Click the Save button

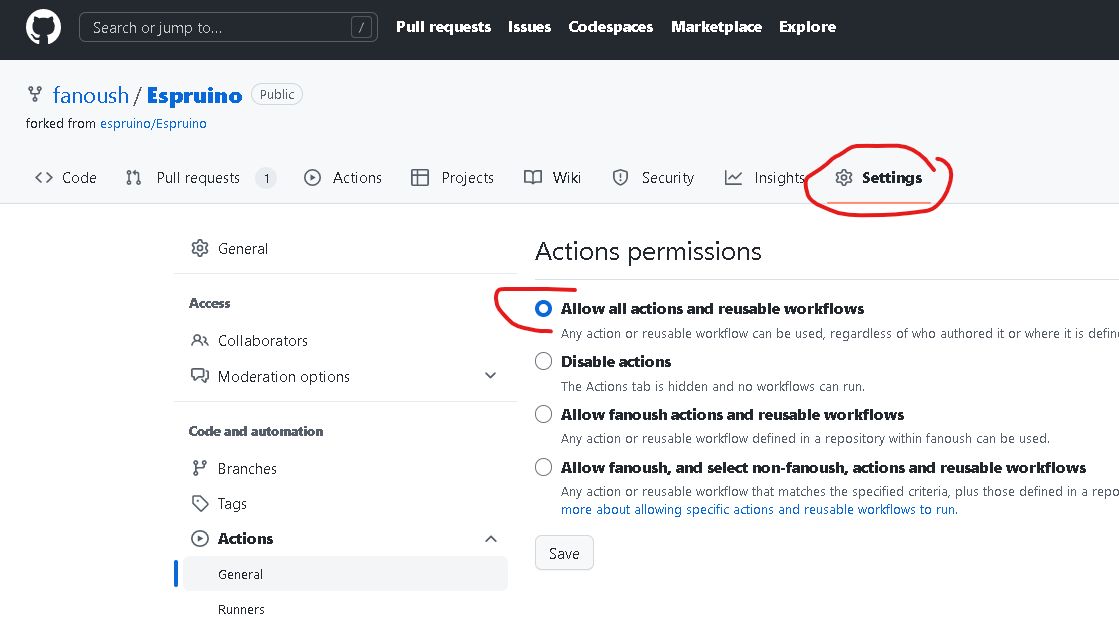pos(564,553)
